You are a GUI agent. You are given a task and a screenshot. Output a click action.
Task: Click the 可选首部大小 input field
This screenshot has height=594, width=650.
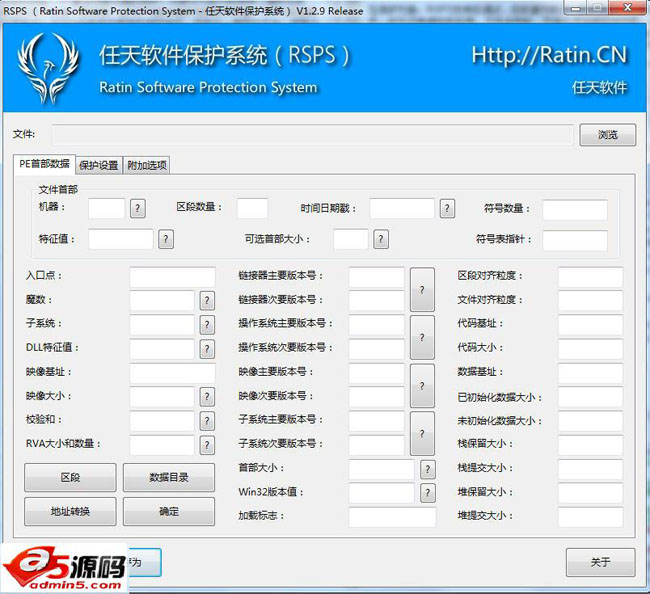tap(351, 239)
